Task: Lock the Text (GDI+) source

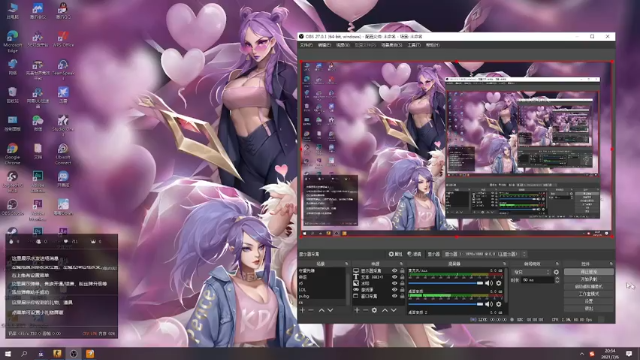Action: click(402, 277)
